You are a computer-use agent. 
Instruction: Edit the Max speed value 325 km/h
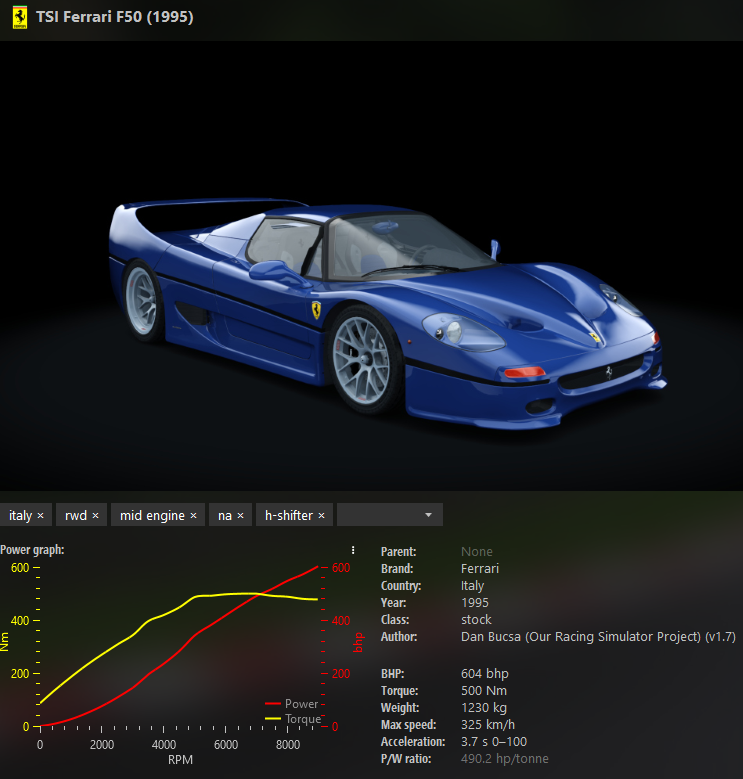(x=488, y=724)
